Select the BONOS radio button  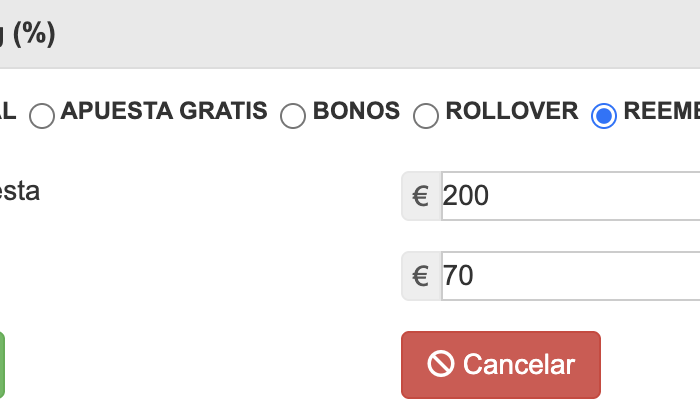(293, 116)
